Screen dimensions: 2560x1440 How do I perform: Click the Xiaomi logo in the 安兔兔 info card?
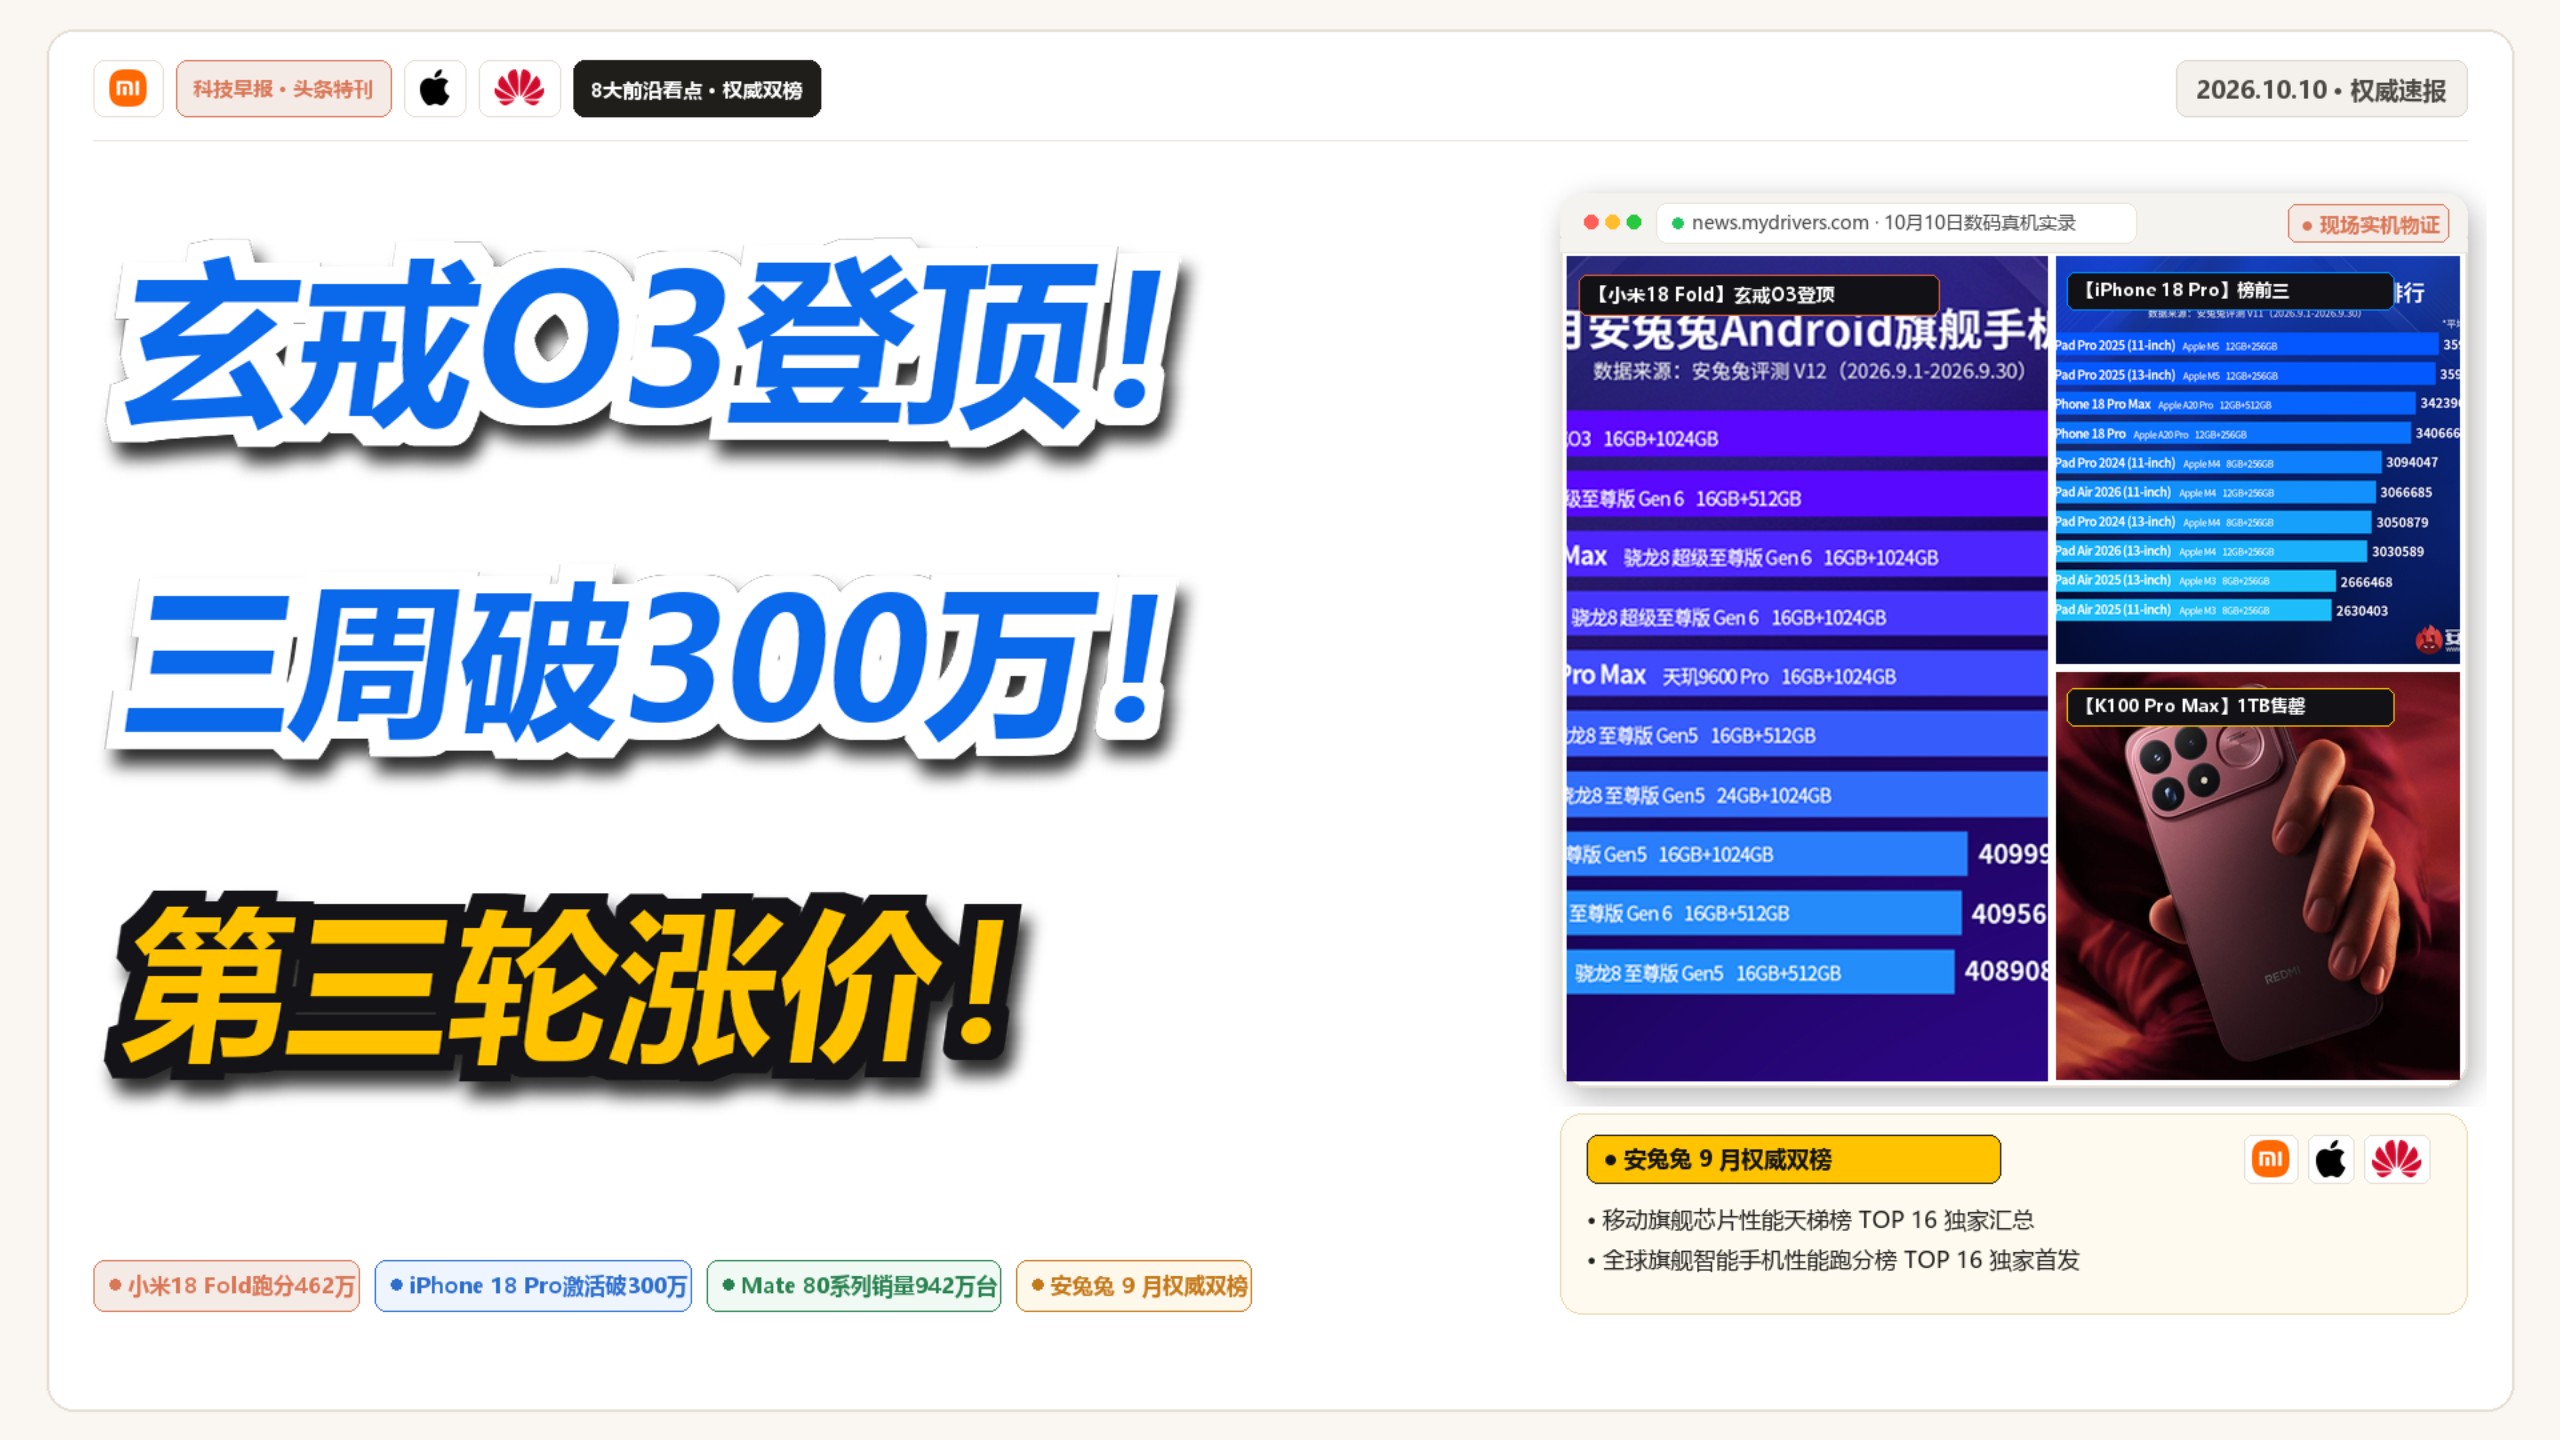point(2270,1159)
